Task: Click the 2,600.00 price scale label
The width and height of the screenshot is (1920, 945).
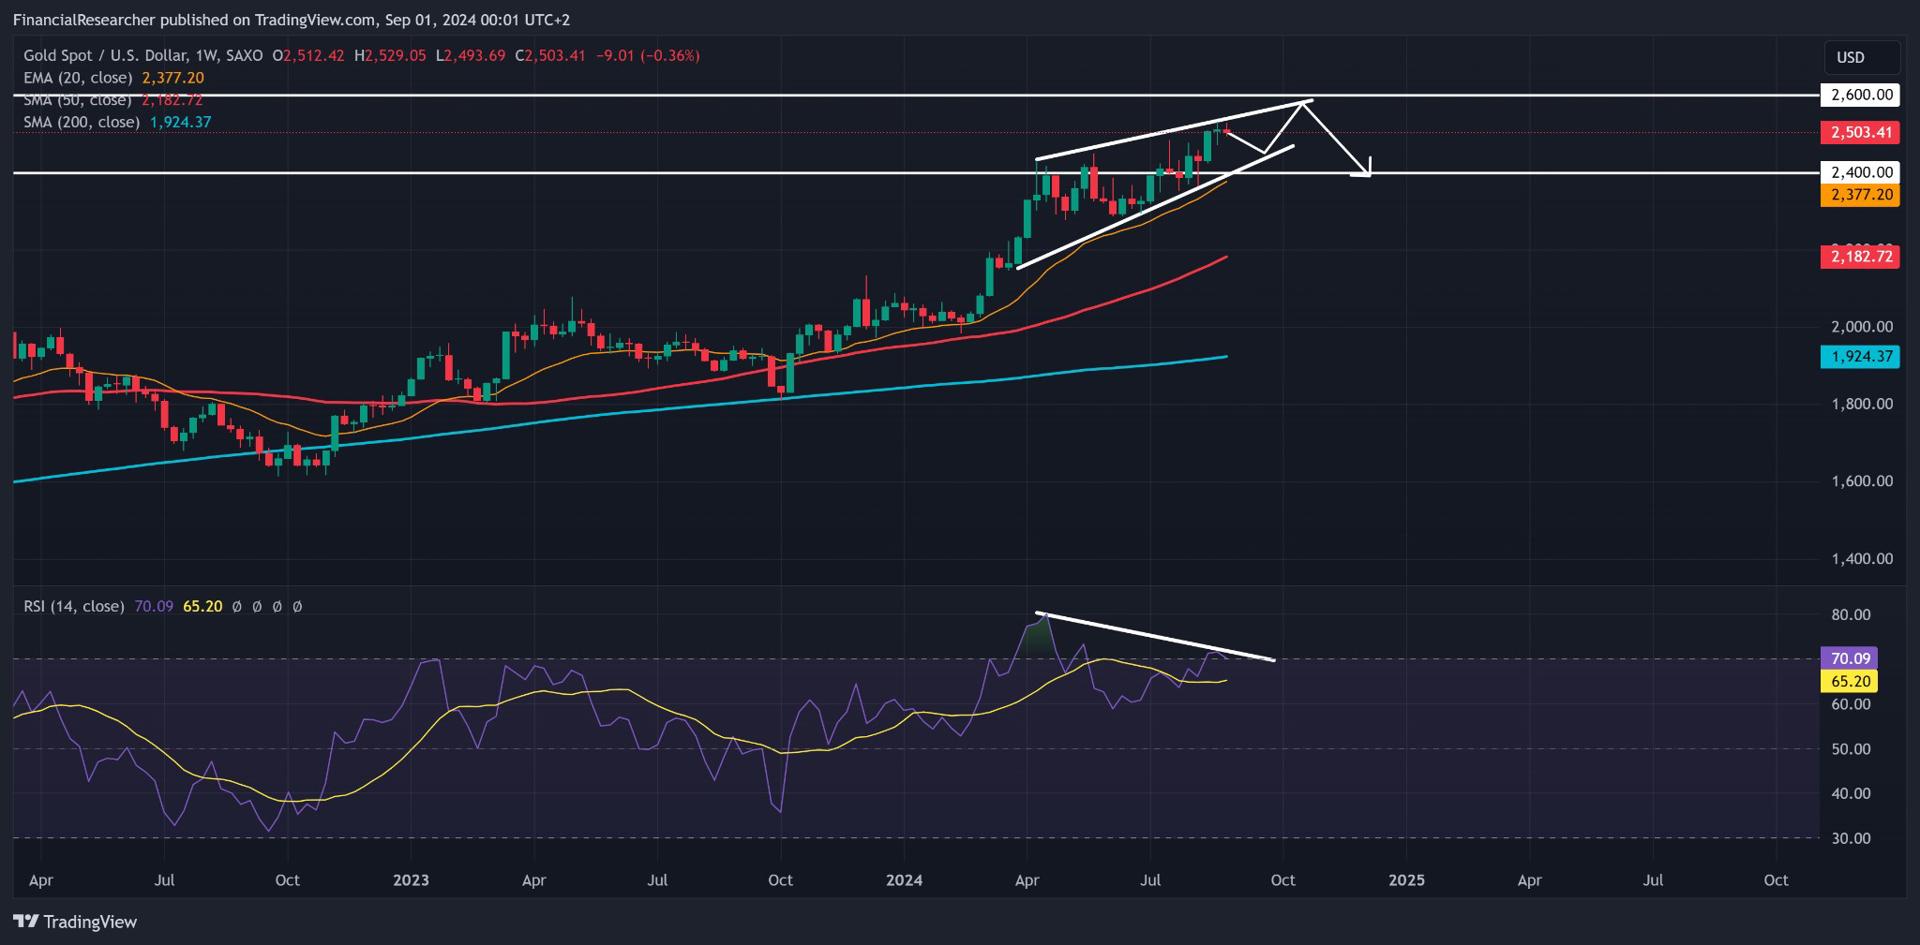Action: (x=1859, y=95)
